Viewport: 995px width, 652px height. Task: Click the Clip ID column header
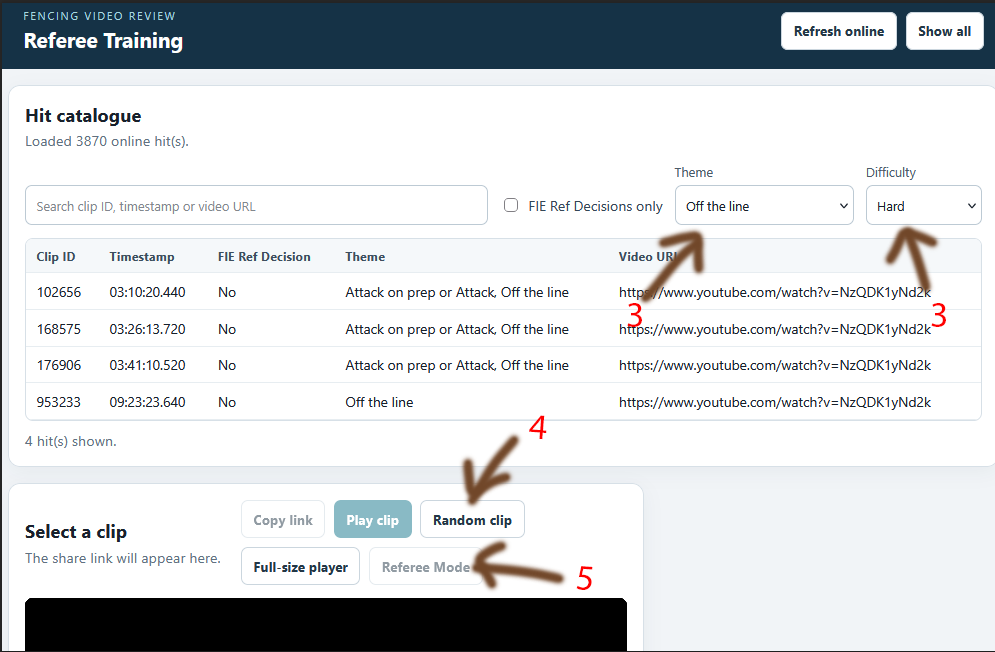(56, 256)
